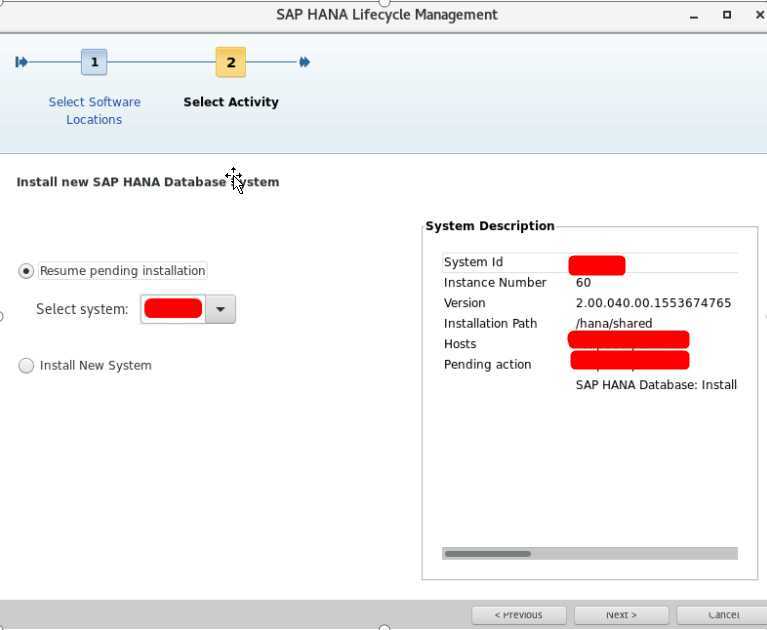Viewport: 767px width, 630px height.
Task: Open the Select system dropdown arrow
Action: 221,309
